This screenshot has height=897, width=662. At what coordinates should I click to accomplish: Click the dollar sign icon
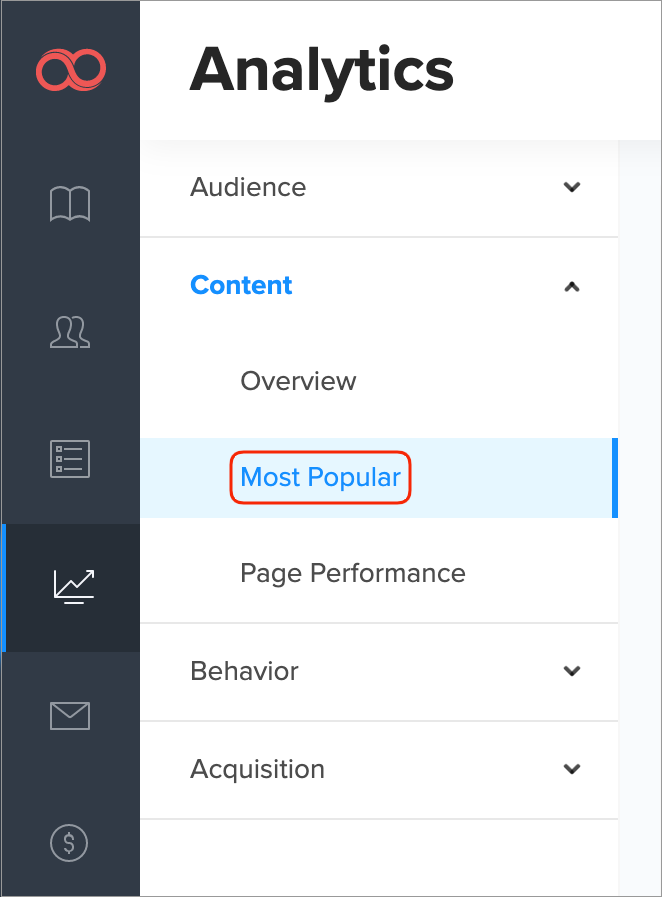tap(70, 843)
